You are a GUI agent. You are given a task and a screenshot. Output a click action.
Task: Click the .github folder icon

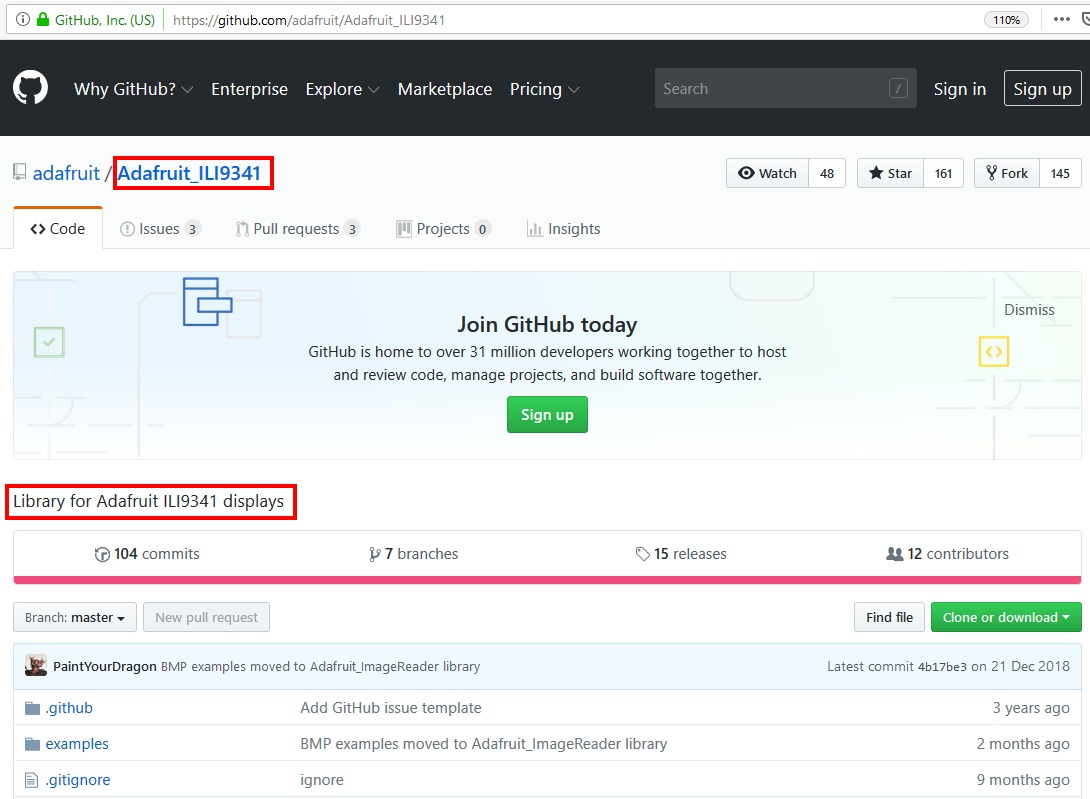pos(32,708)
